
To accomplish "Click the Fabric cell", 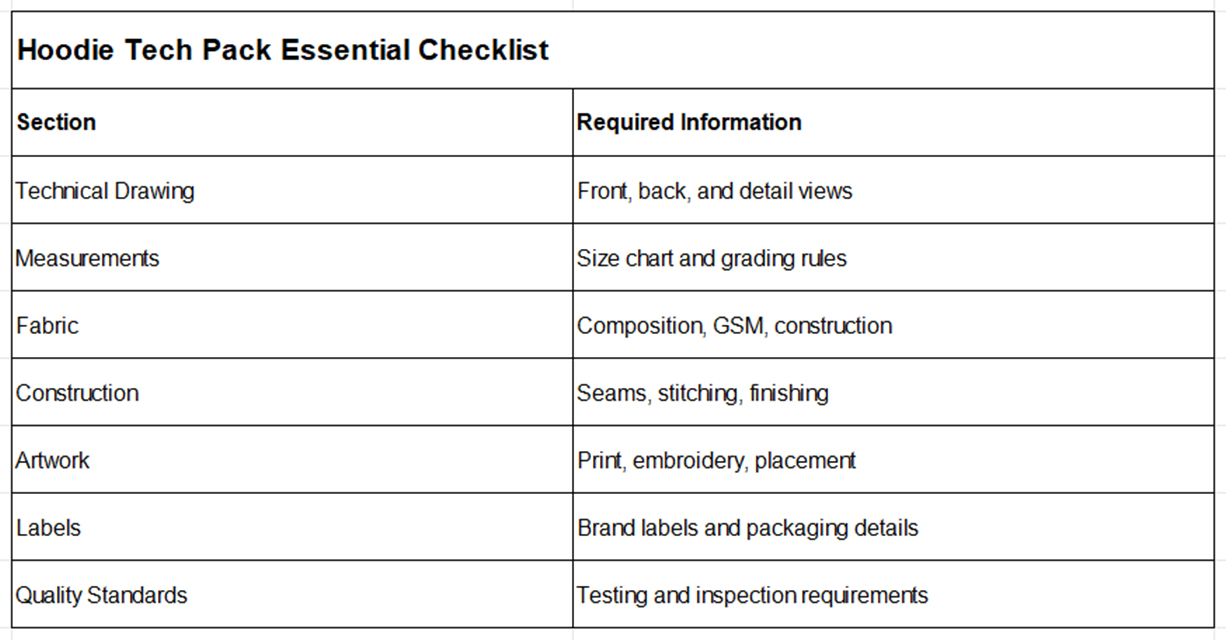I will tap(292, 325).
